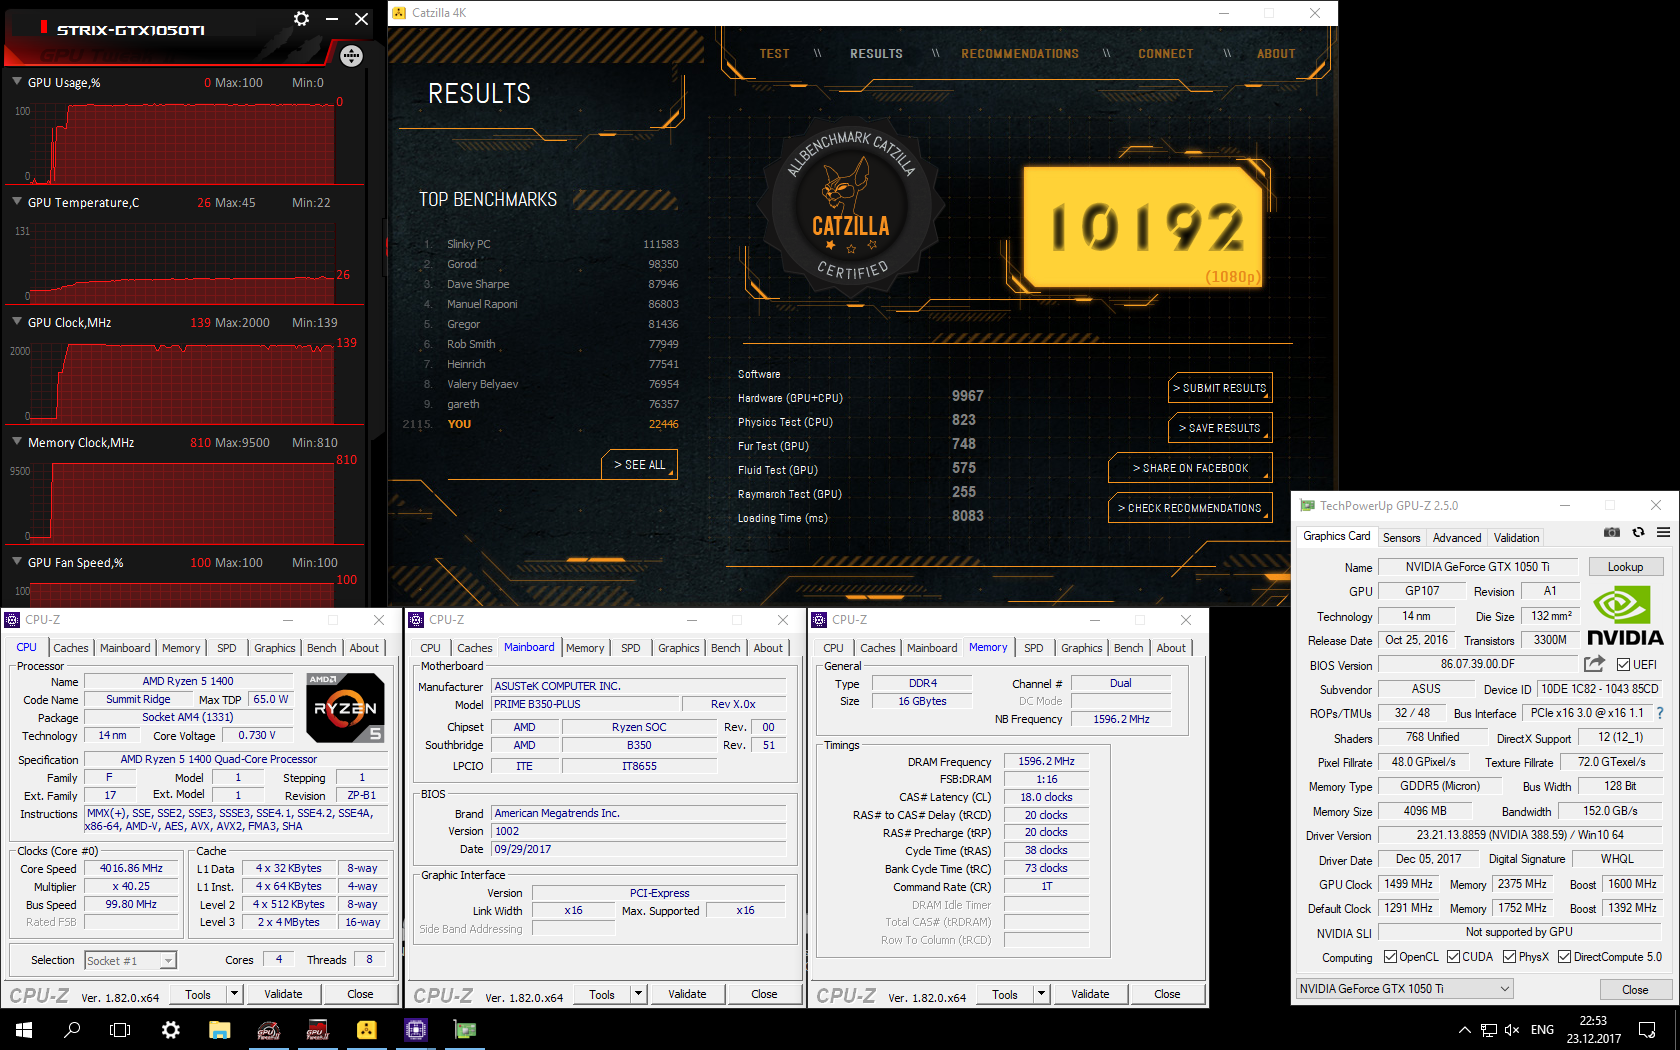Collapse GPU Temperature graph section
Screen dimensions: 1680x1050
click(x=17, y=202)
